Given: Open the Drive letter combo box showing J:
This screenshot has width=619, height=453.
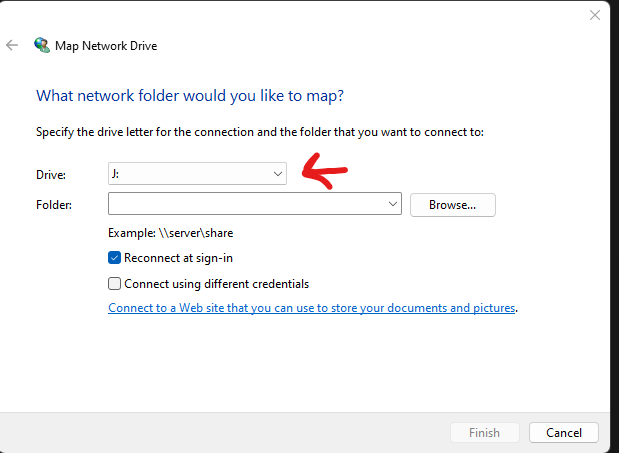Looking at the screenshot, I should (197, 174).
